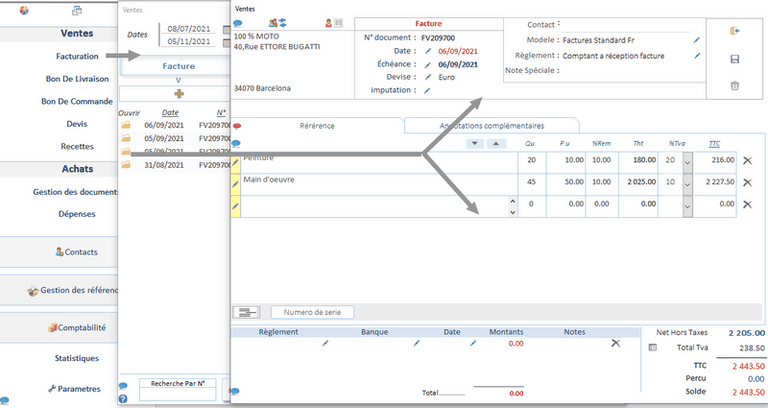This screenshot has width=768, height=408.
Task: Click the Numero de serie button
Action: click(x=312, y=312)
